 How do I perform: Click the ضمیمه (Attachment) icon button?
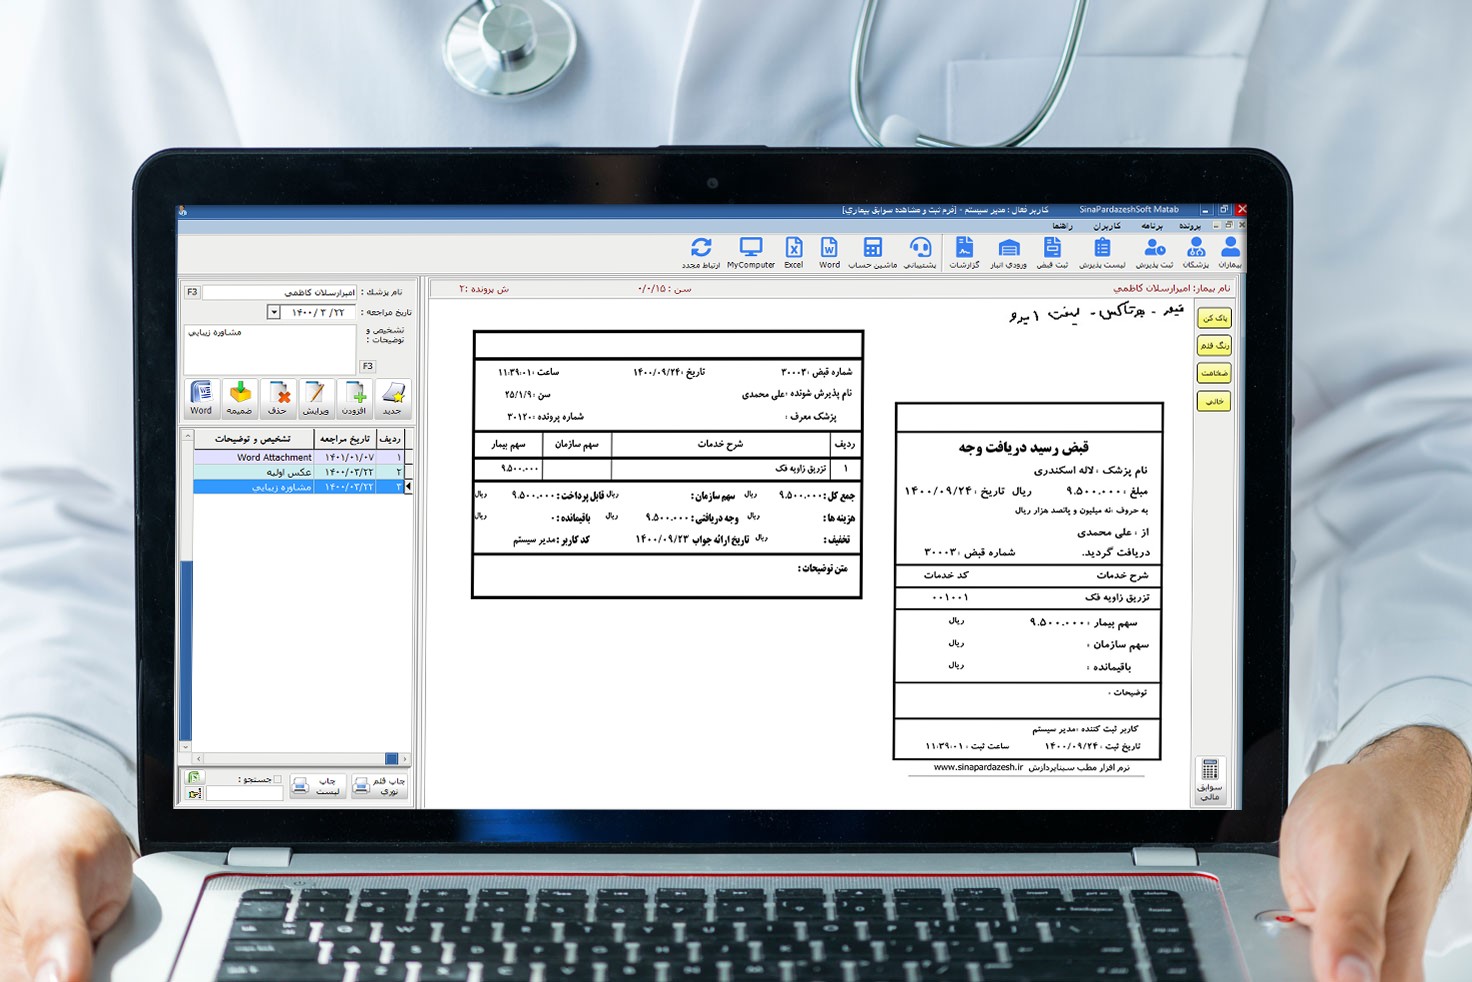click(240, 398)
